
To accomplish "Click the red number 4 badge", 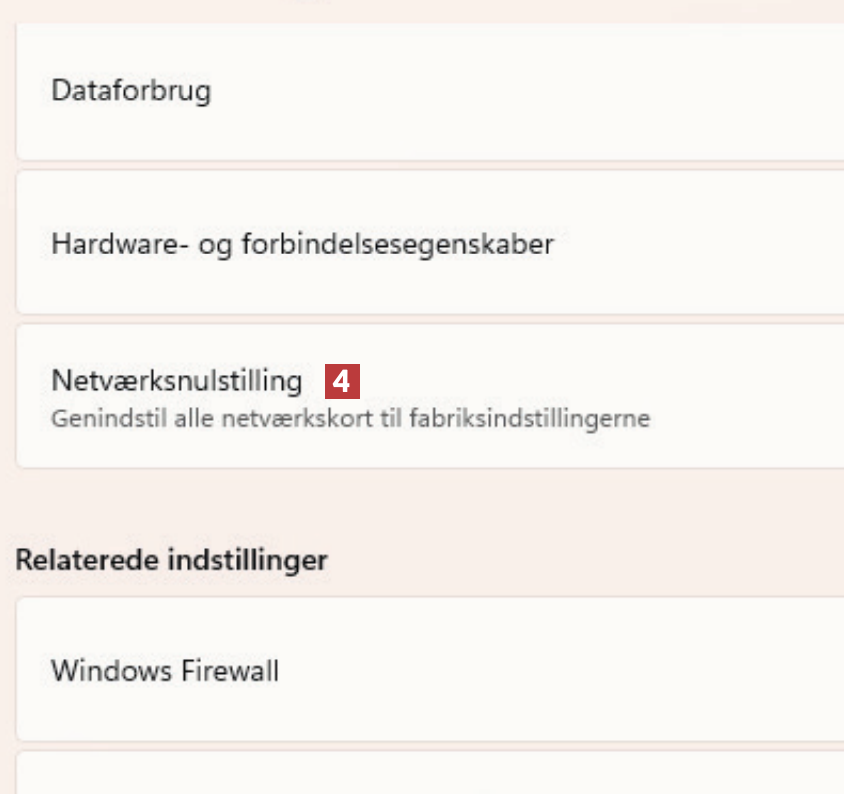I will [342, 381].
